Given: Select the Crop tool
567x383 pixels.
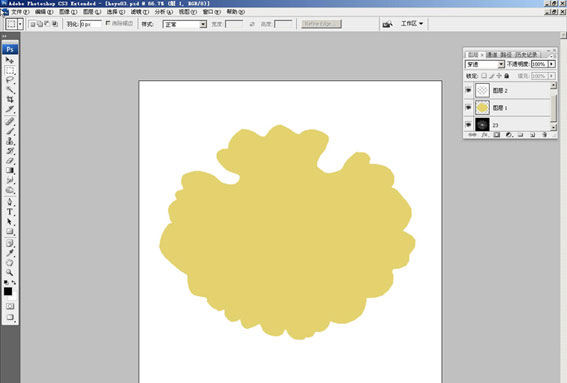Looking at the screenshot, I should pyautogui.click(x=10, y=99).
